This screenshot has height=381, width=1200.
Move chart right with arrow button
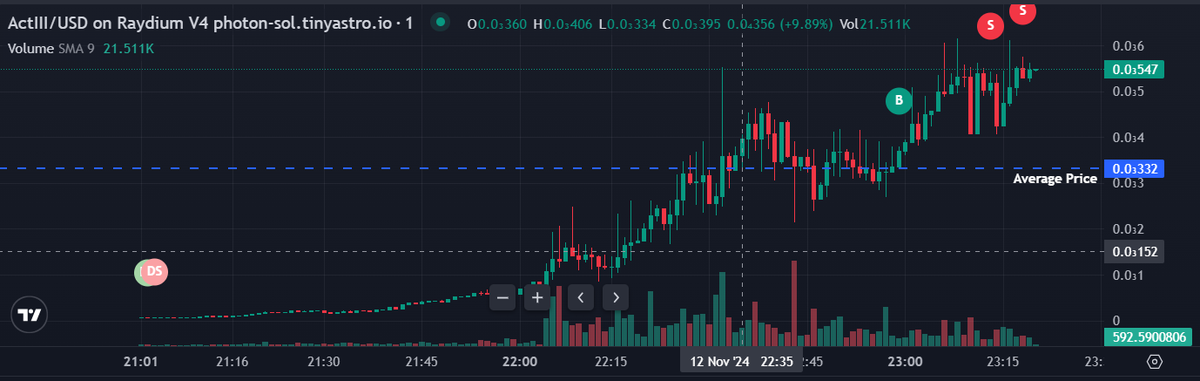coord(616,297)
